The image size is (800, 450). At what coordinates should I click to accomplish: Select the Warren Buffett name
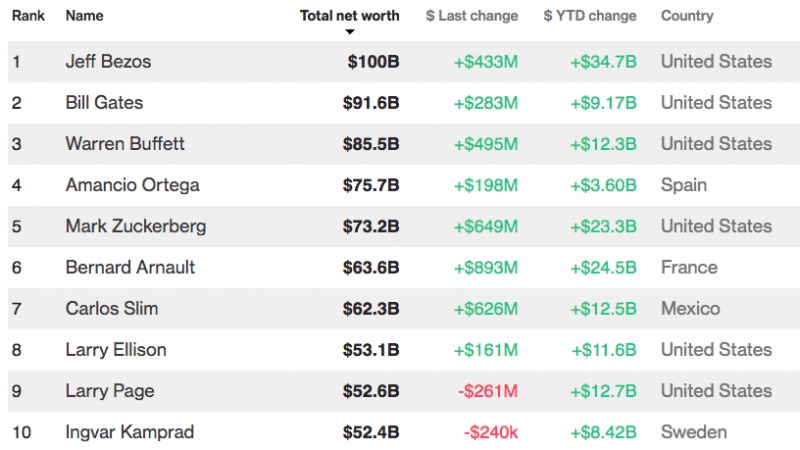(125, 144)
